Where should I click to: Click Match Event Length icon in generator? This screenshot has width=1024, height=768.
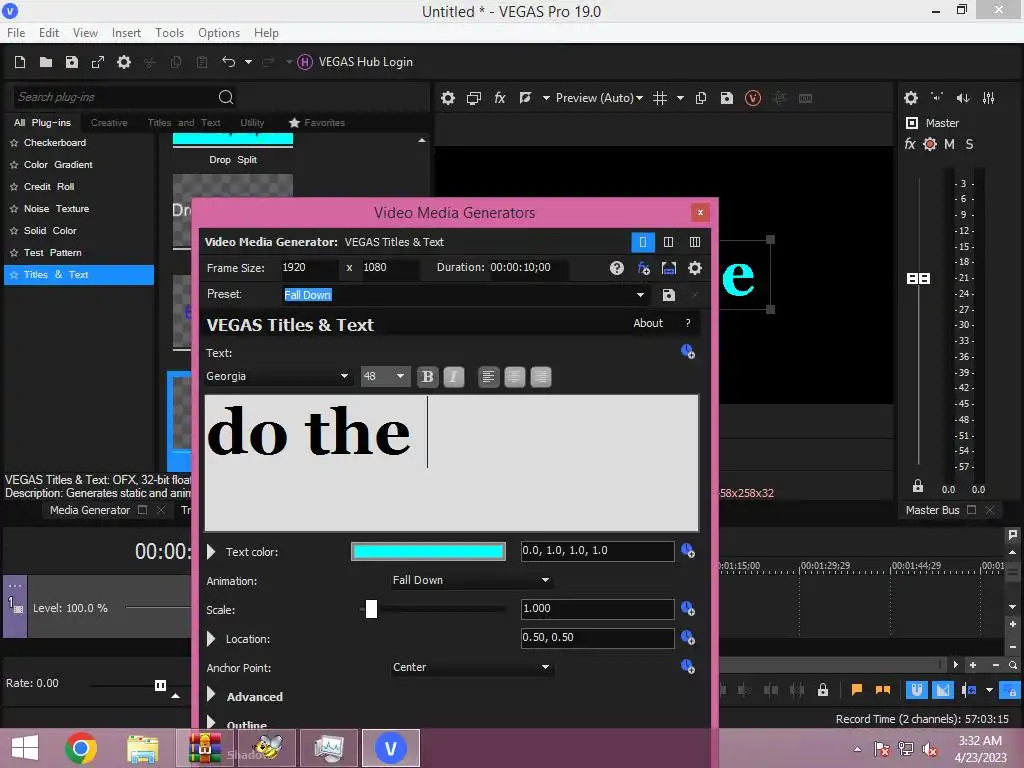coord(669,268)
